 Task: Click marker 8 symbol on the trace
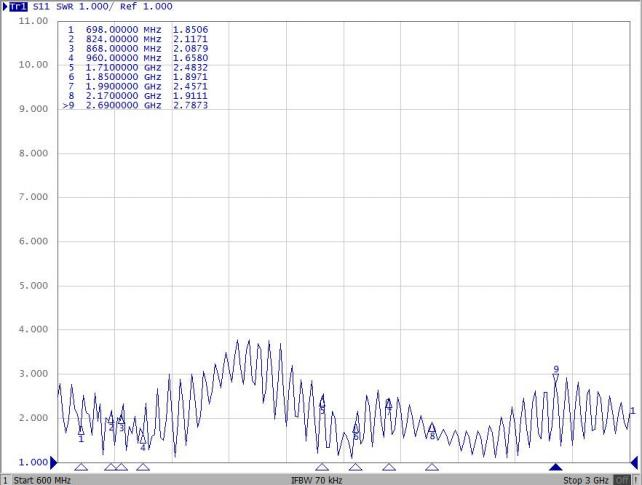coord(432,428)
